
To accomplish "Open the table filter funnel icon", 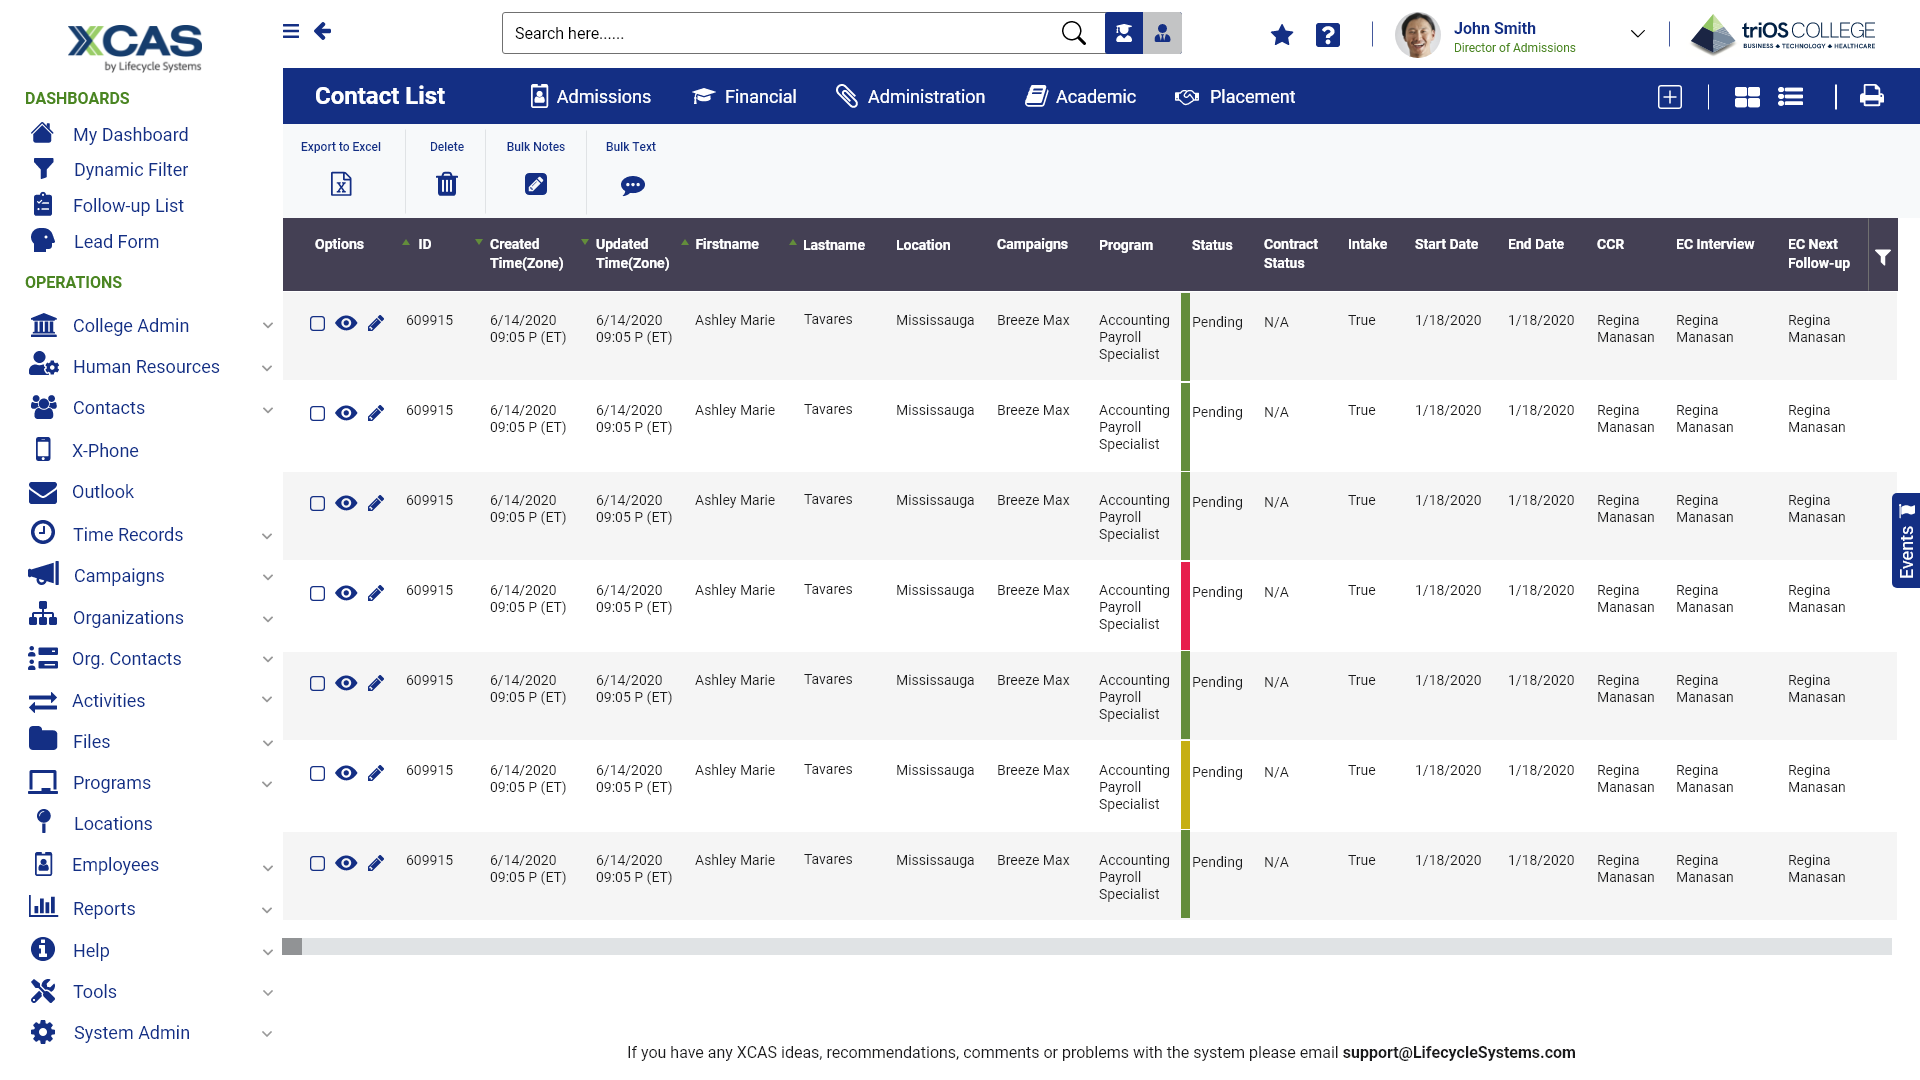I will click(x=1882, y=257).
